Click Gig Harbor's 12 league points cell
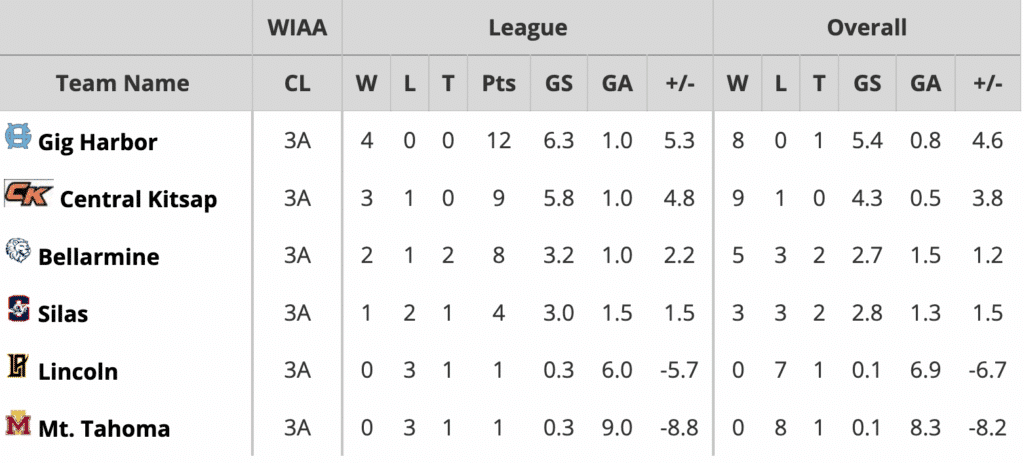Image resolution: width=1024 pixels, height=463 pixels. 498,142
